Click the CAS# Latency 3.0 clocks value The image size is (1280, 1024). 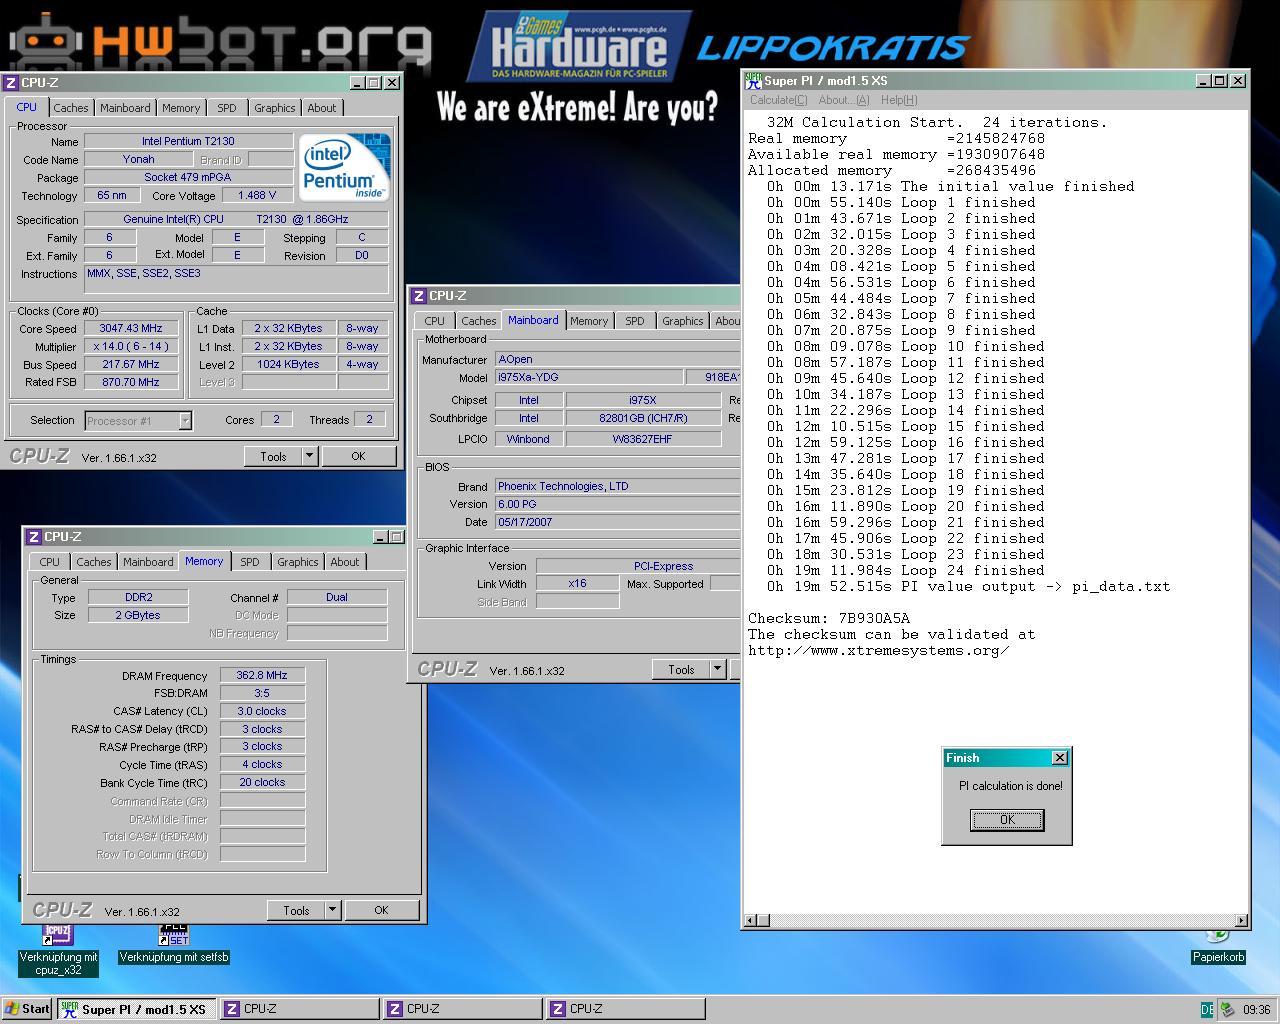[262, 711]
